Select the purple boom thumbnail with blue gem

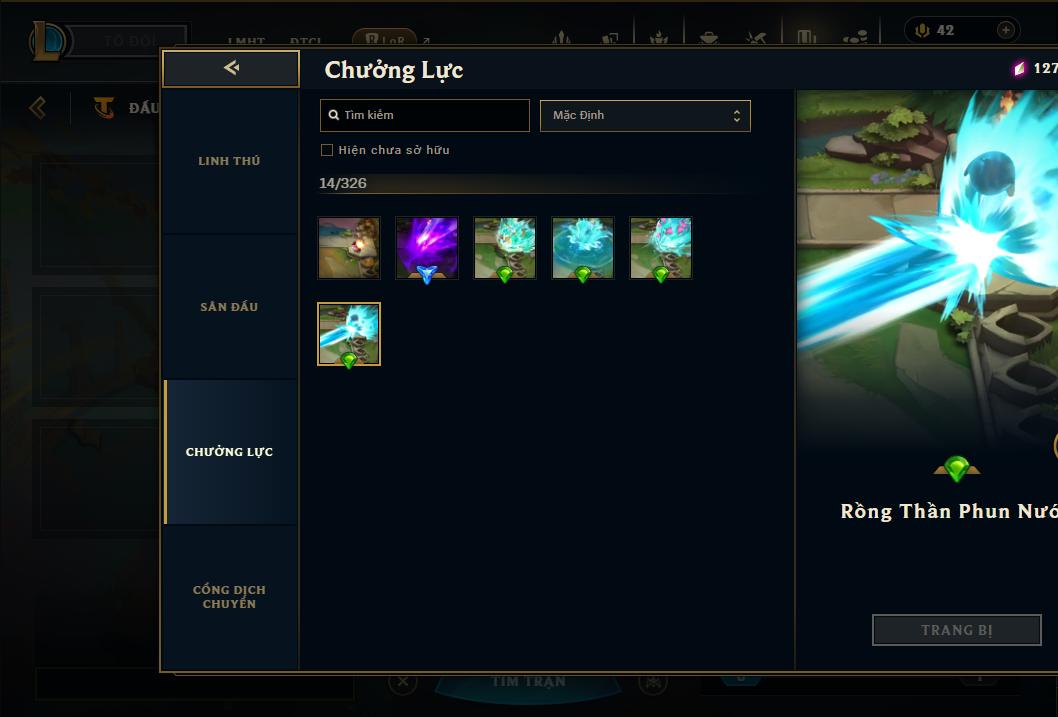pos(427,248)
